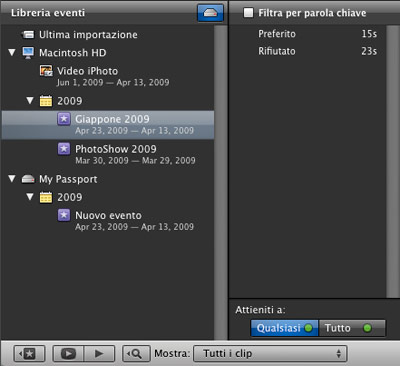Viewport: 400px width, 366px height.
Task: Enable the Filtra per parola chiave checkbox
Action: 248,13
